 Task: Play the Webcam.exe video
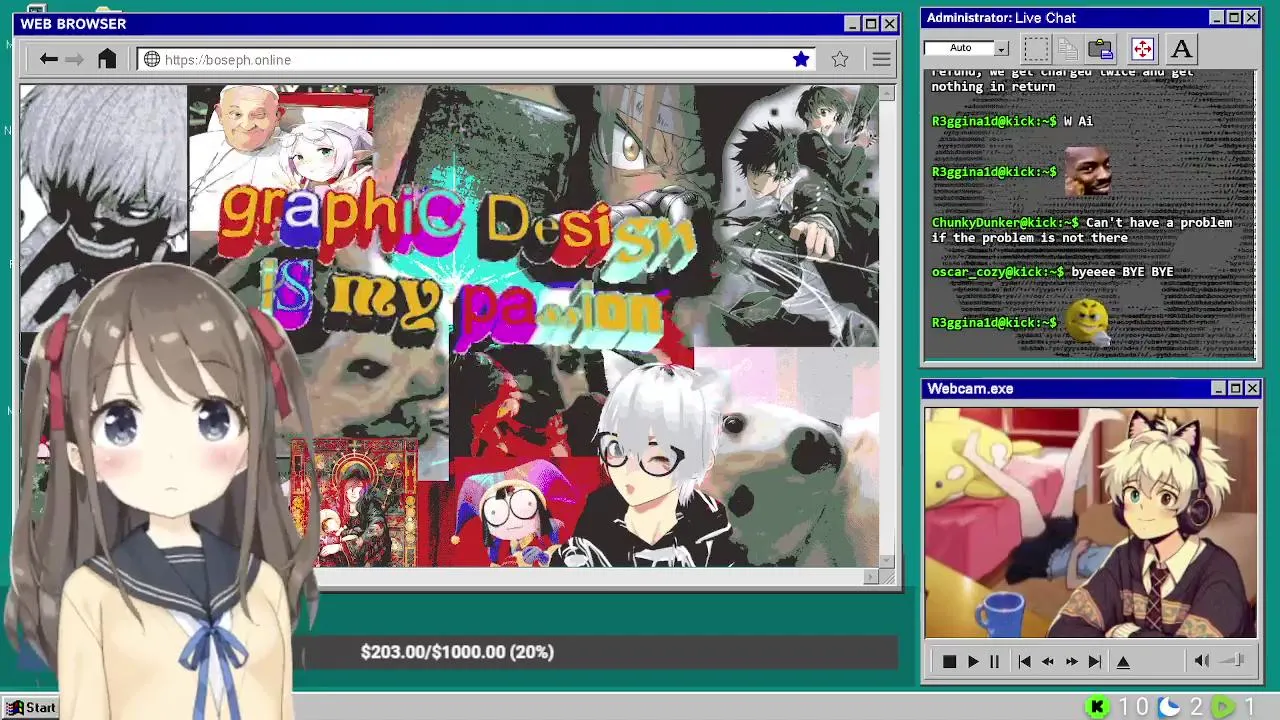(x=973, y=662)
